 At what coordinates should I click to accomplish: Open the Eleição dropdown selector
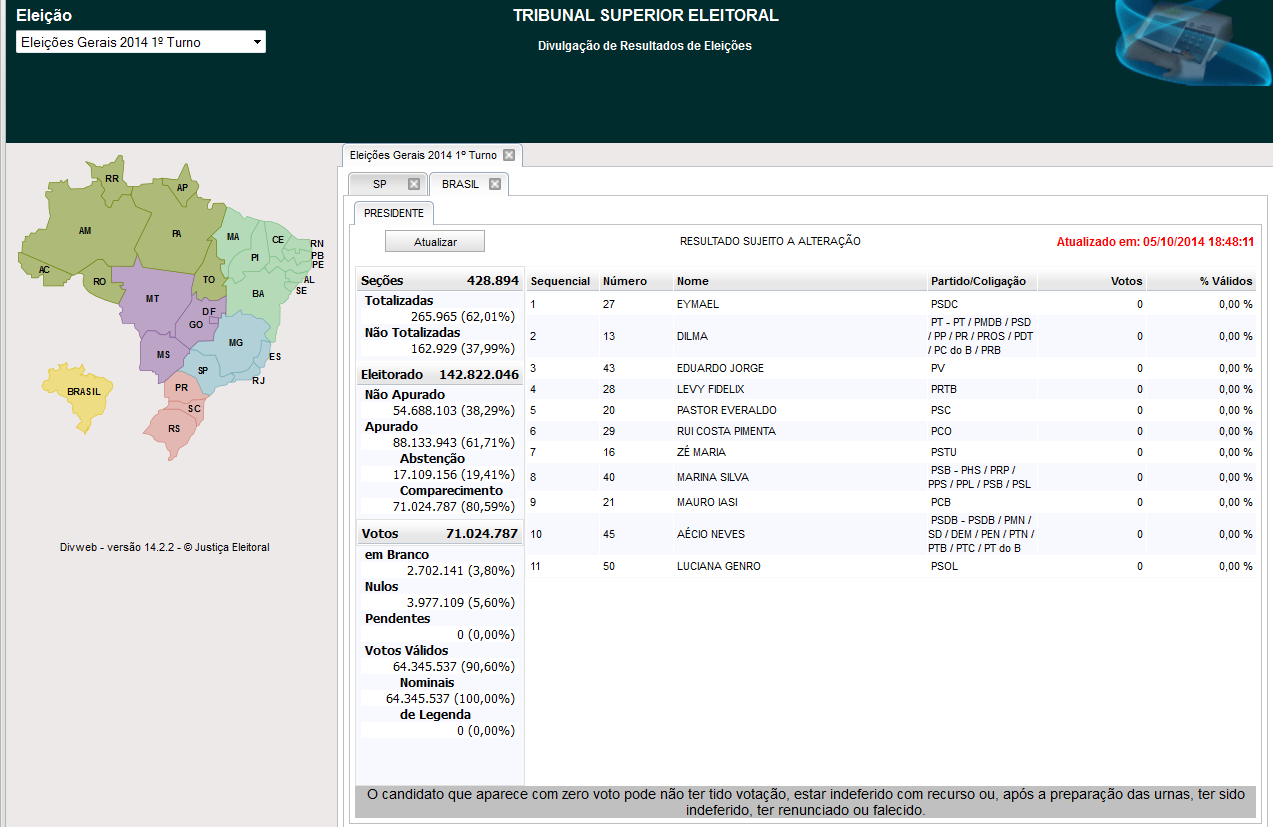coord(141,42)
